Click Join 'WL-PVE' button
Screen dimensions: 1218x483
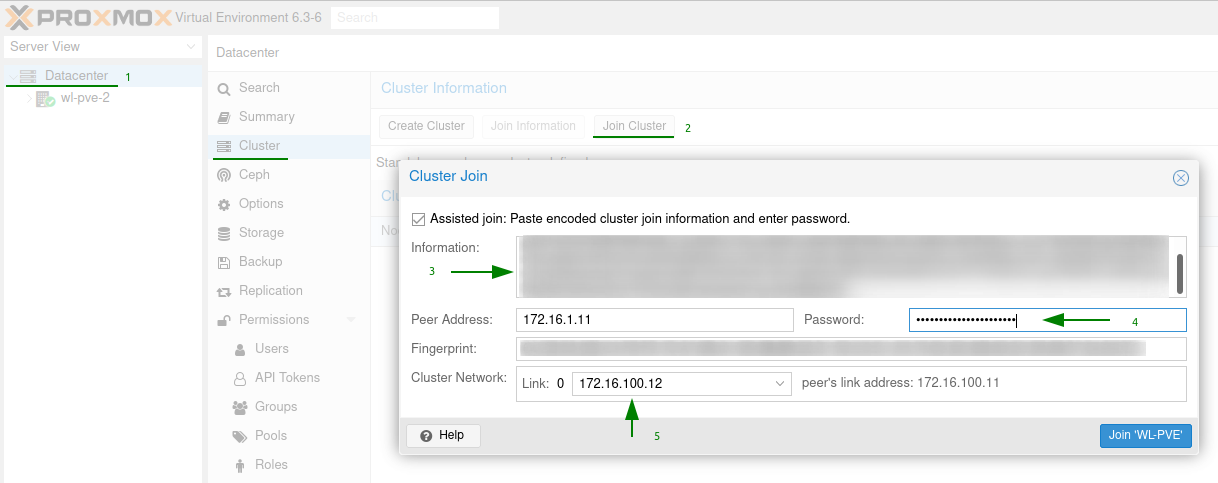[x=1145, y=436]
